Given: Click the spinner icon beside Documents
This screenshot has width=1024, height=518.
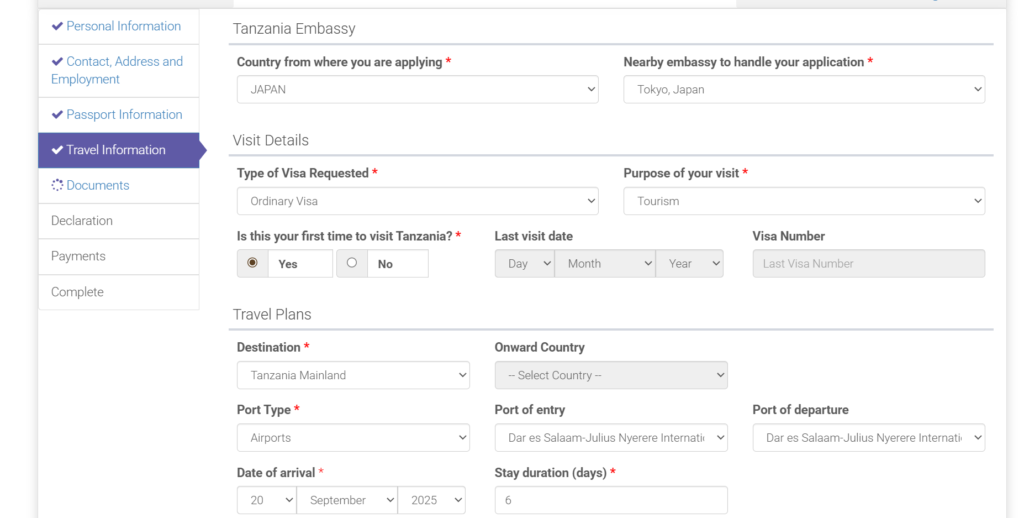Looking at the screenshot, I should tap(57, 186).
